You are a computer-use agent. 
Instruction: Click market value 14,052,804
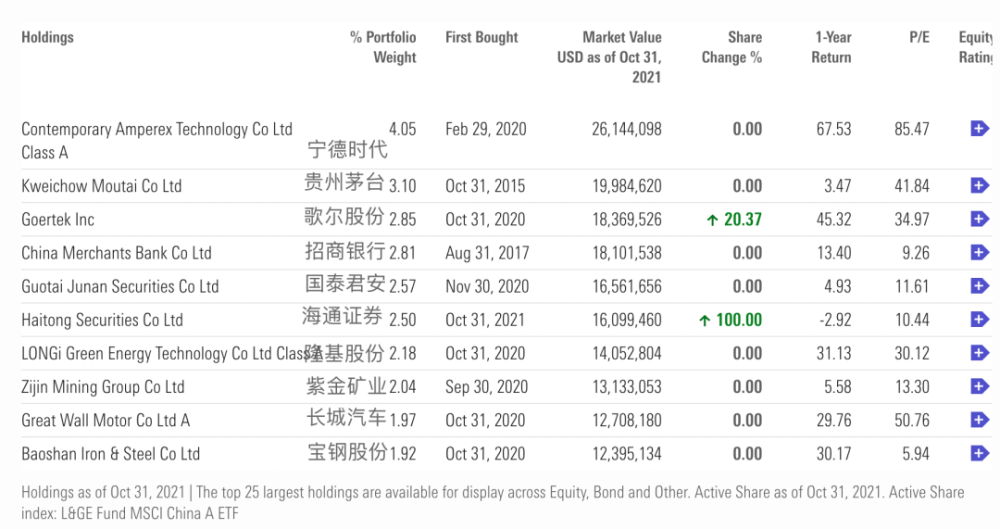pyautogui.click(x=626, y=354)
